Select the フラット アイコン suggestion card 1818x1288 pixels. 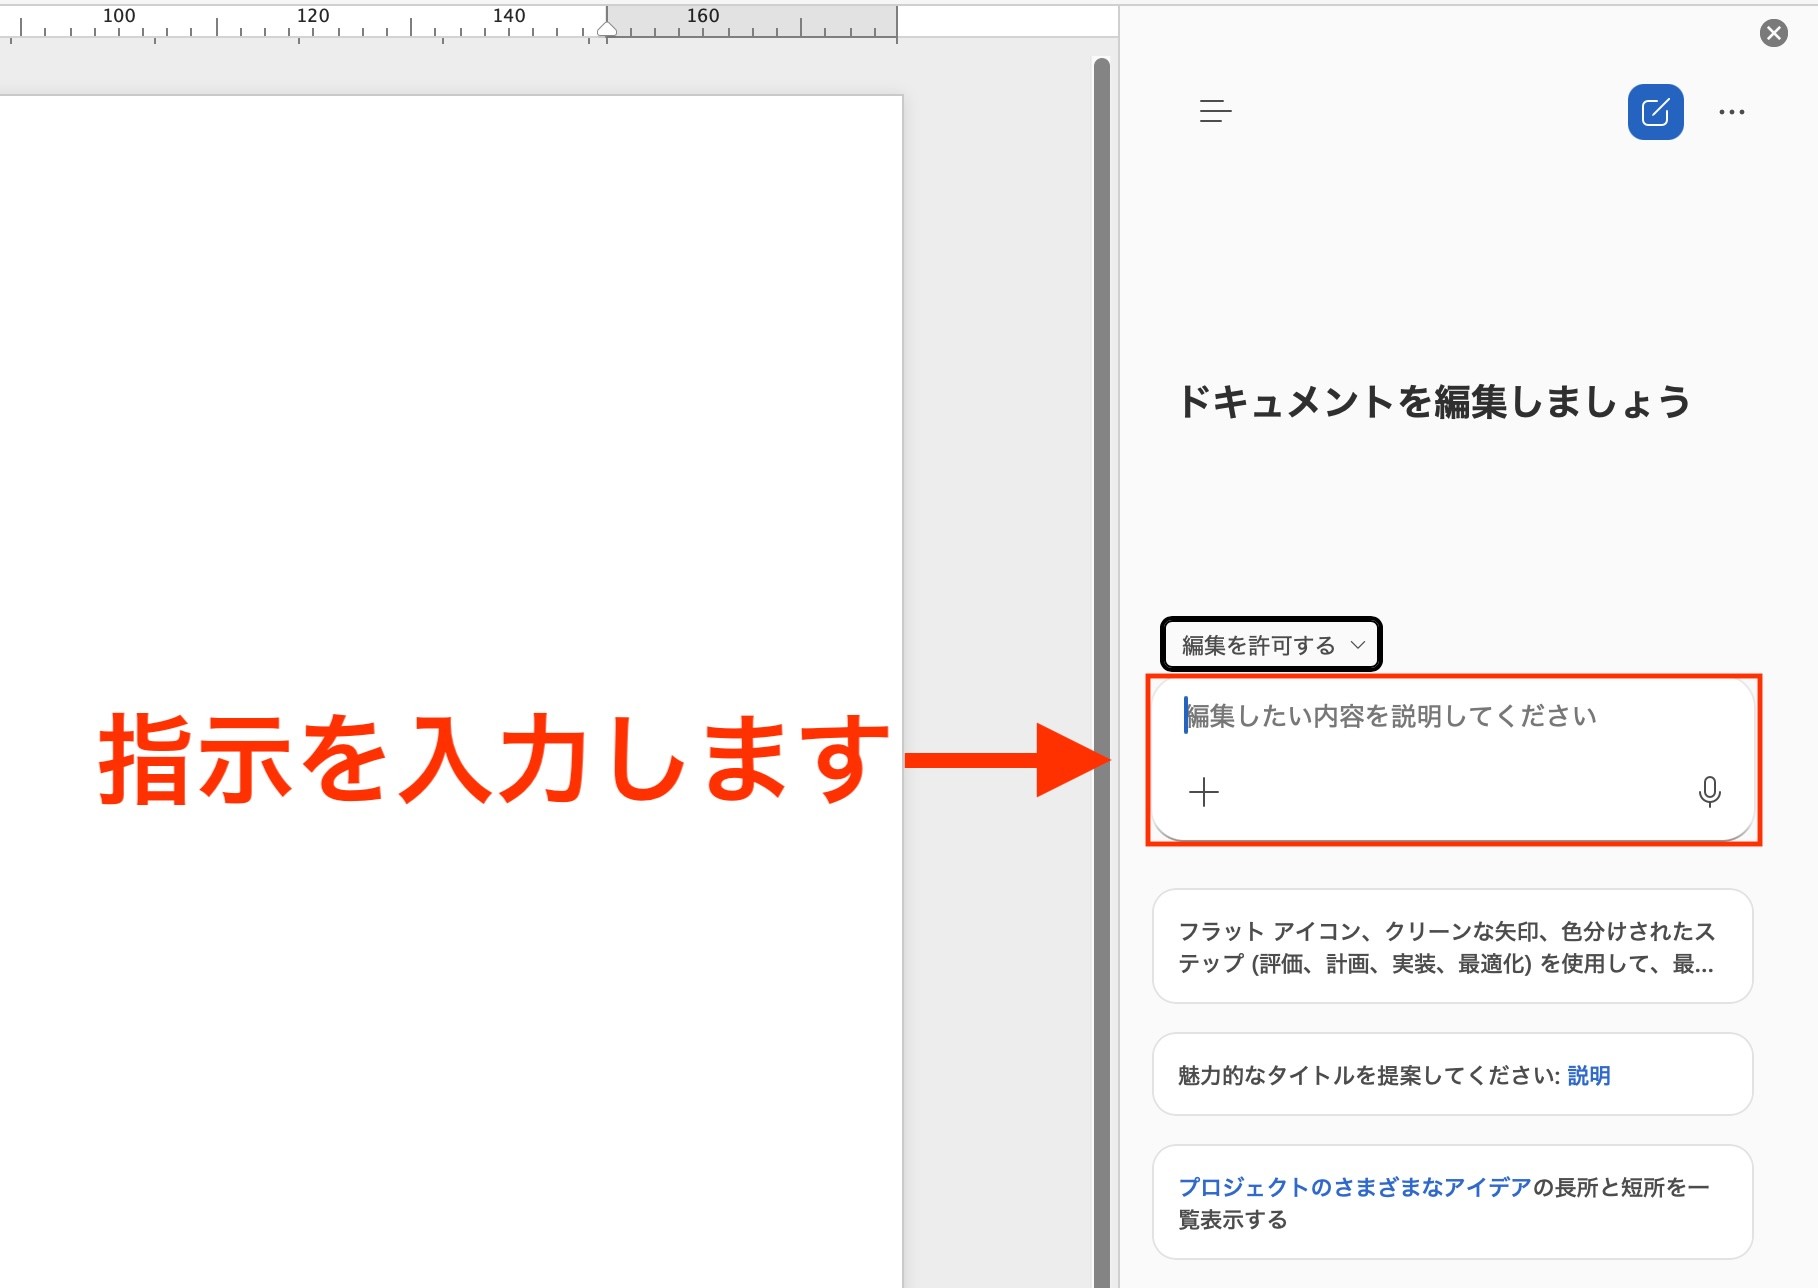click(1452, 946)
